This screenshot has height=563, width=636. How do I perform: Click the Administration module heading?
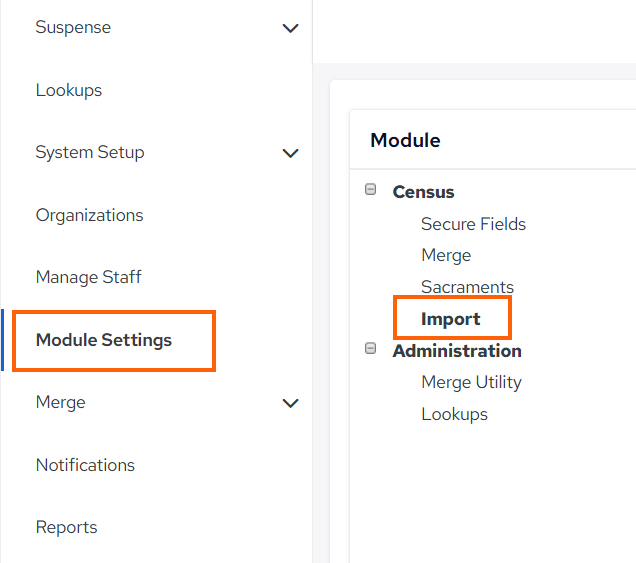tap(457, 351)
